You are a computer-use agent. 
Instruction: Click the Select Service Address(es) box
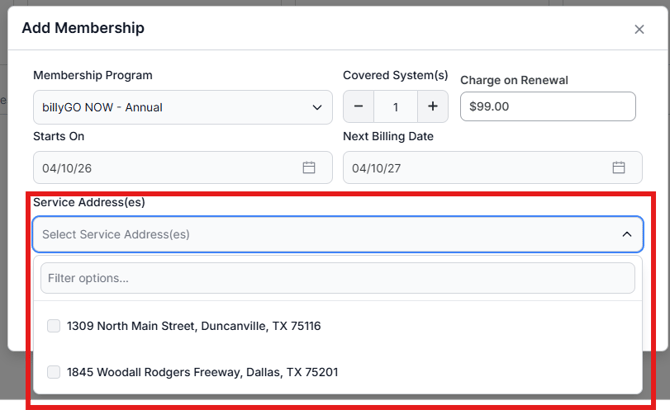(x=320, y=234)
